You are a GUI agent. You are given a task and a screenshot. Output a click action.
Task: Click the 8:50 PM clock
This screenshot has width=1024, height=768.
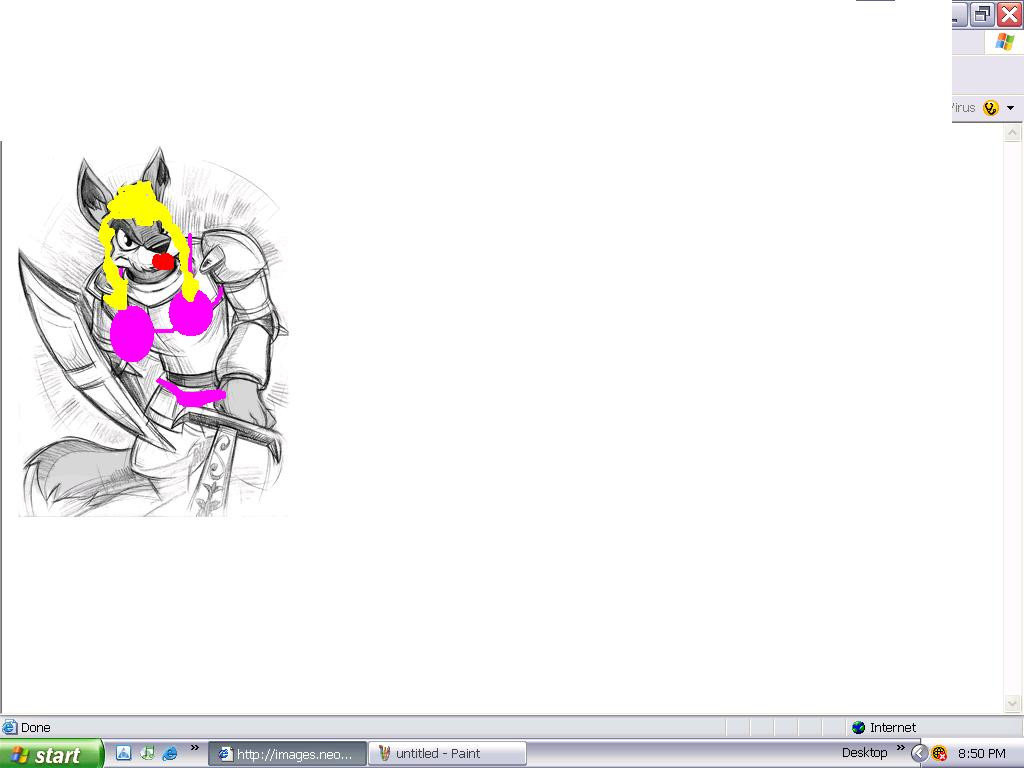click(982, 754)
